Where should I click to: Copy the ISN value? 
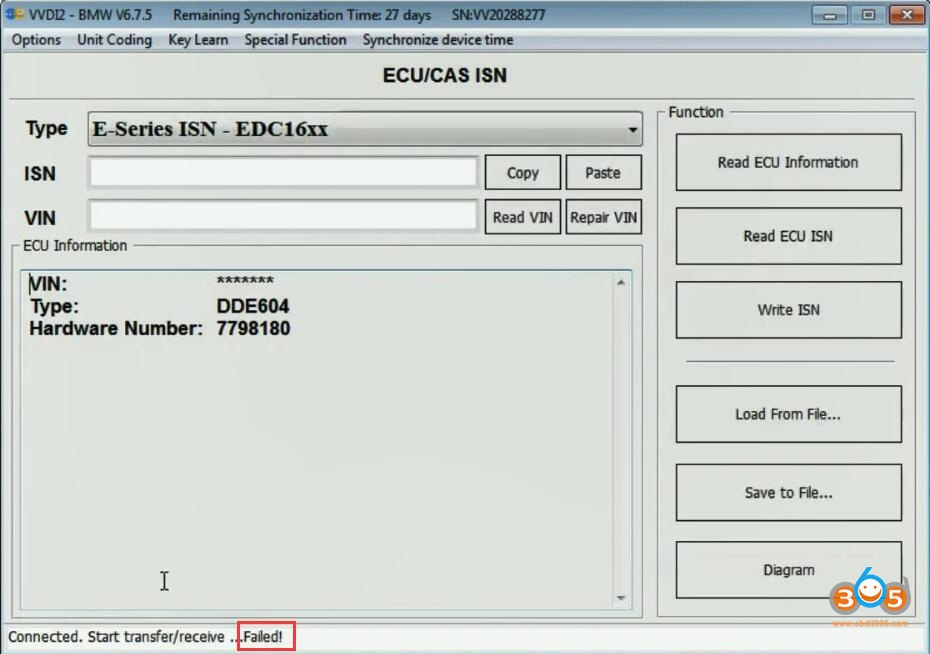click(523, 173)
